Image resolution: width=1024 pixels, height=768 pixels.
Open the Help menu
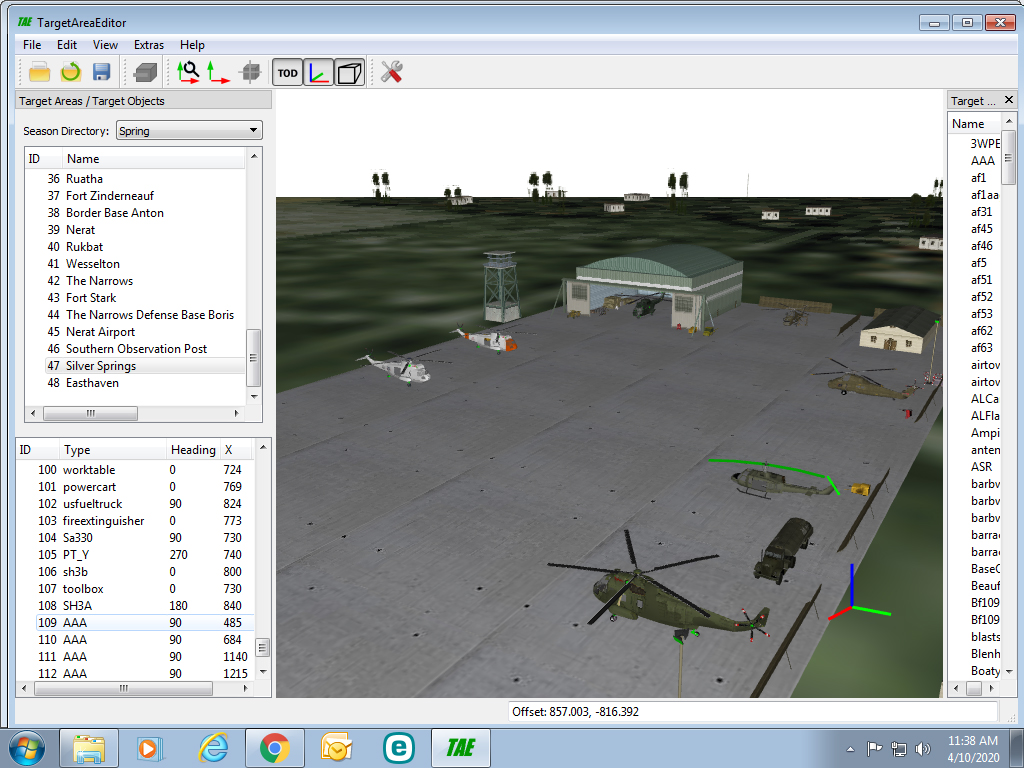[x=192, y=45]
